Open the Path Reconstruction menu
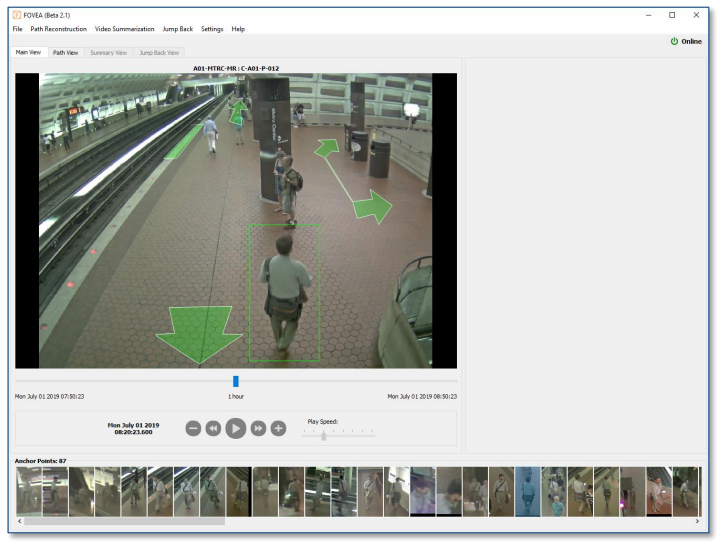This screenshot has width=718, height=542. coord(59,29)
